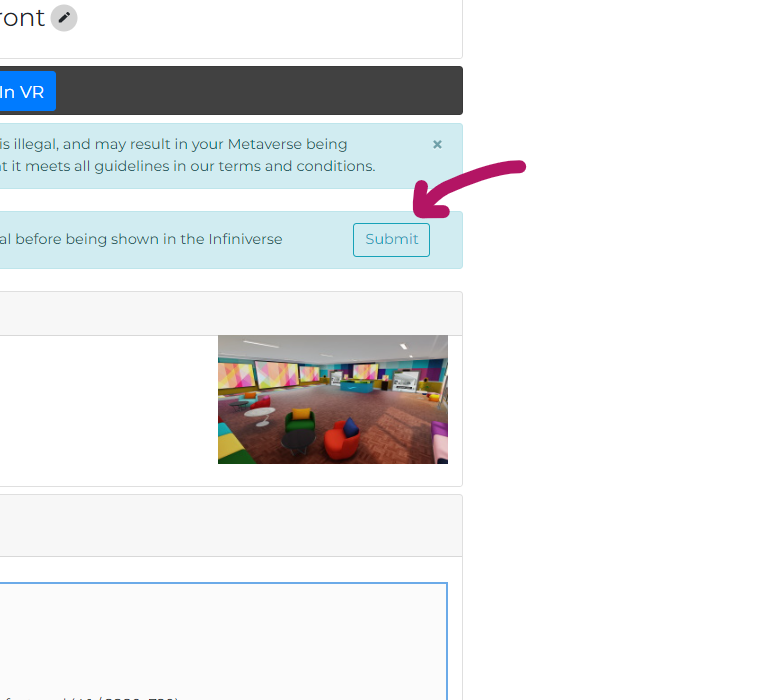Dismiss the terms and conditions alert
This screenshot has height=700, width=781.
(x=437, y=144)
